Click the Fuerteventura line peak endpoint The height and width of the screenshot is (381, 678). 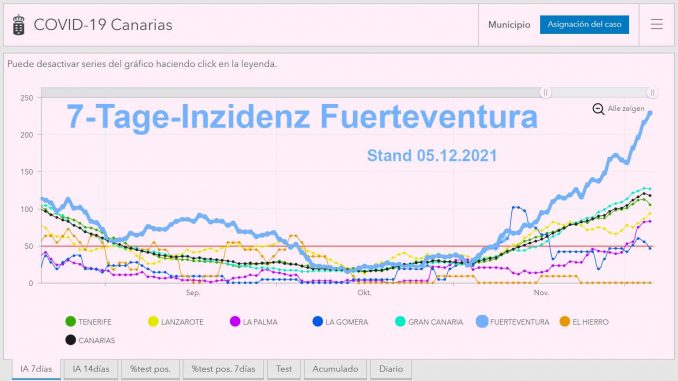(x=650, y=113)
